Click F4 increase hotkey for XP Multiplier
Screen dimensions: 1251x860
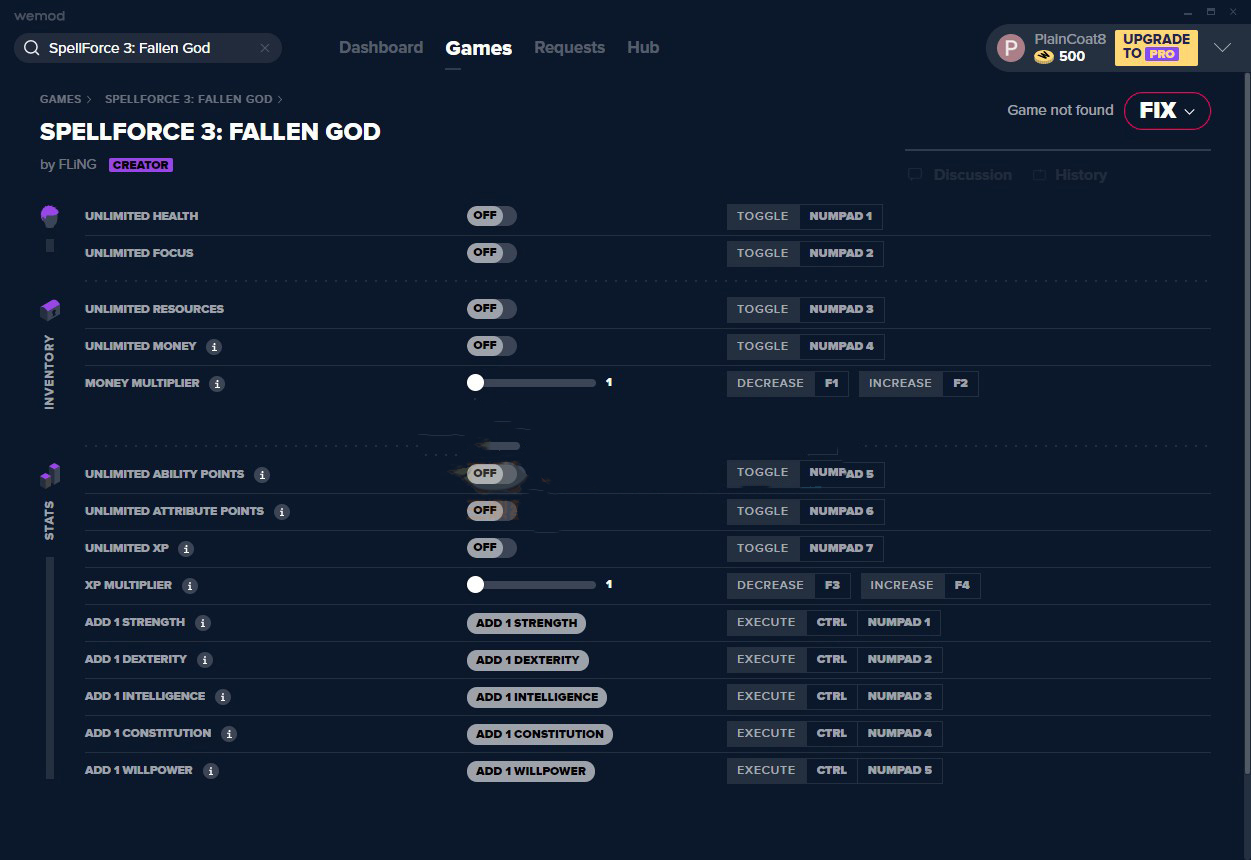962,585
